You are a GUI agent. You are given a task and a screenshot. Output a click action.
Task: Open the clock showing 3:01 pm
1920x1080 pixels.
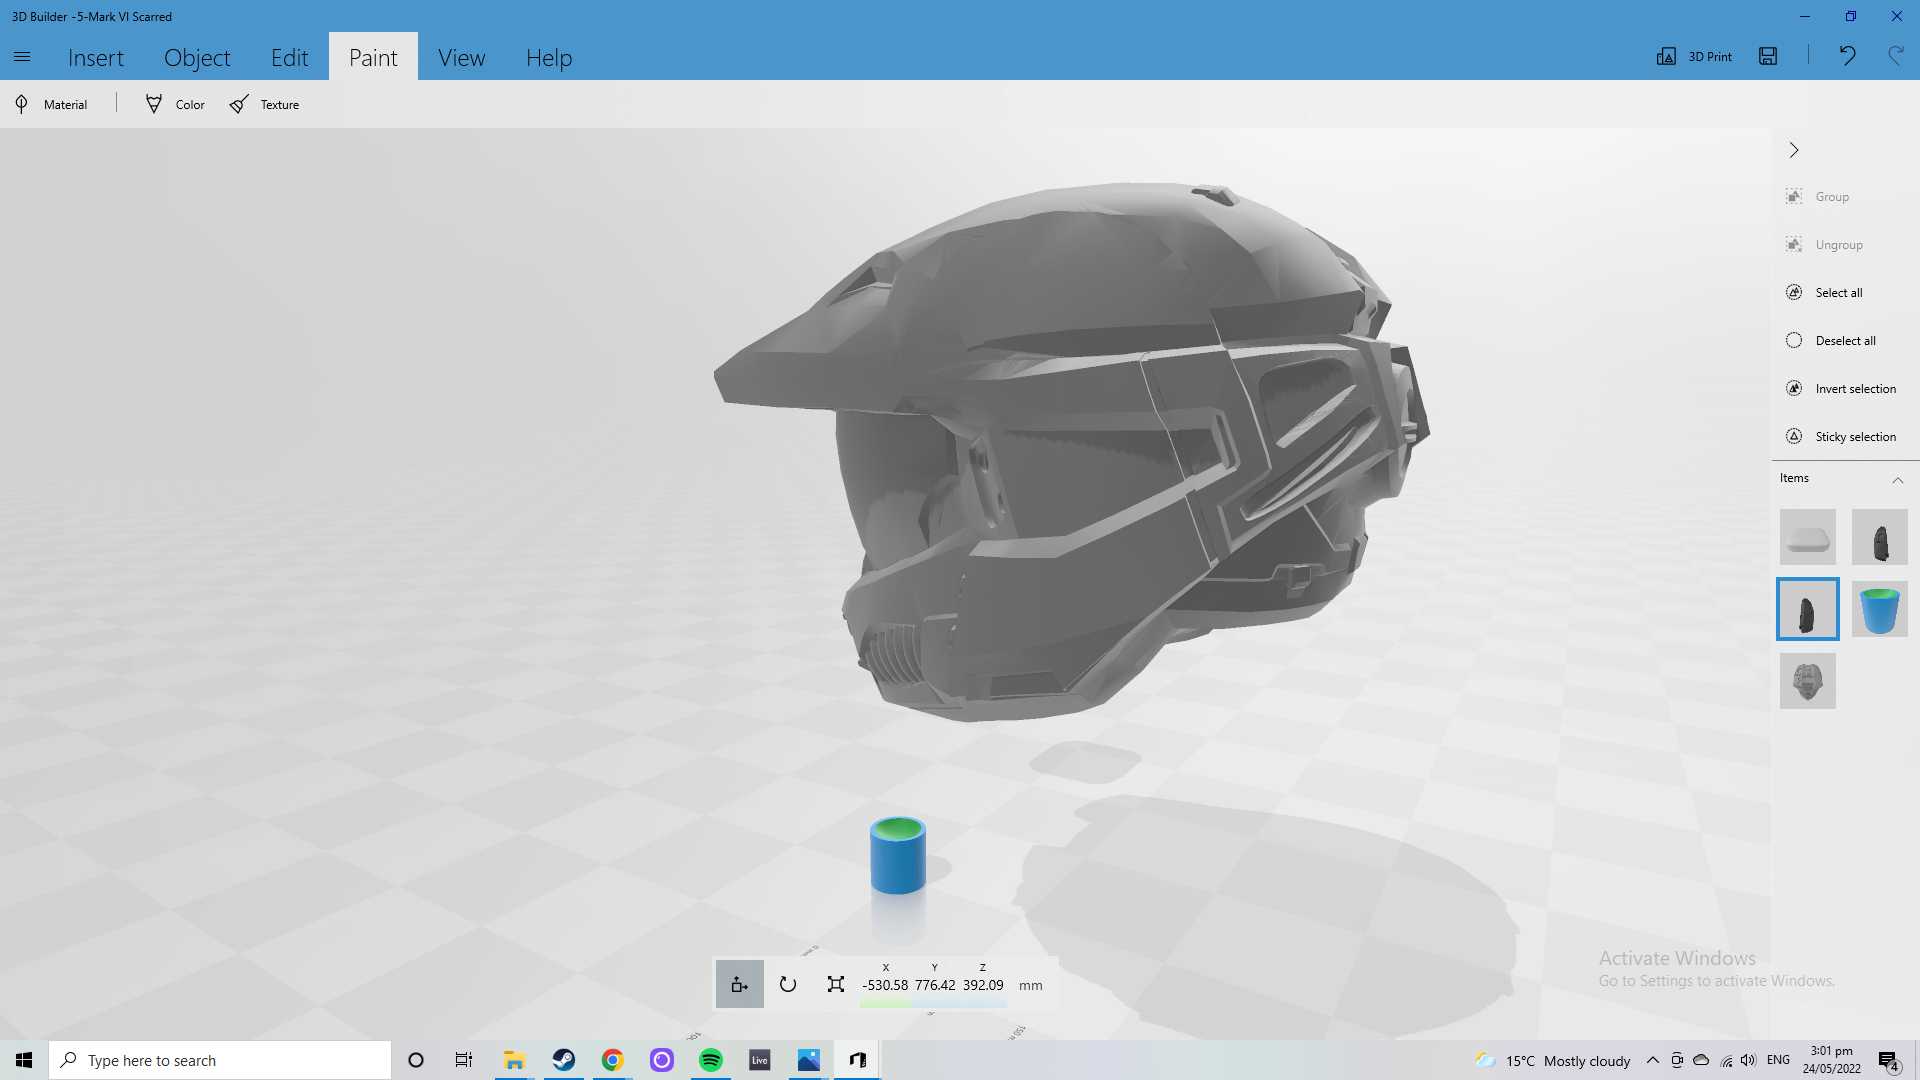coord(1832,1060)
